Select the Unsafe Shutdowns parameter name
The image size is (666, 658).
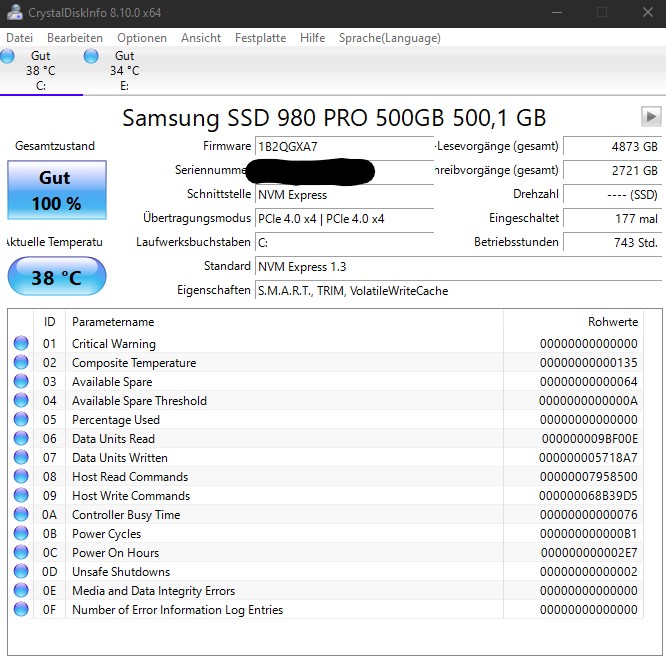click(x=121, y=572)
